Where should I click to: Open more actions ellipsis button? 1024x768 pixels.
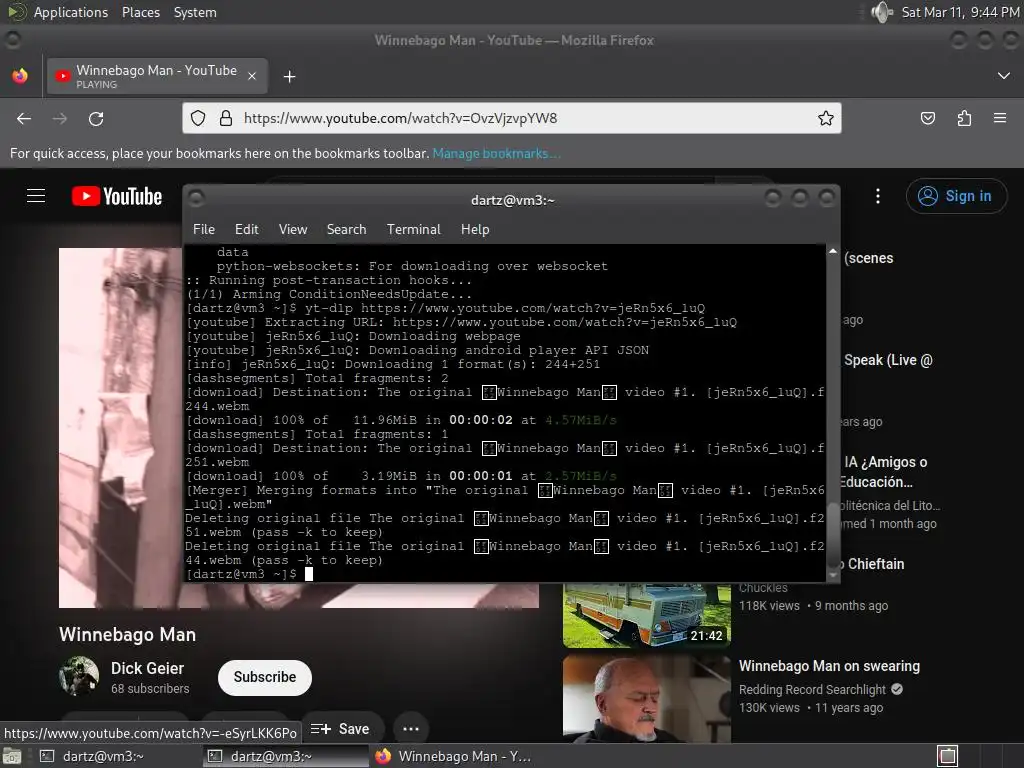[x=411, y=729]
